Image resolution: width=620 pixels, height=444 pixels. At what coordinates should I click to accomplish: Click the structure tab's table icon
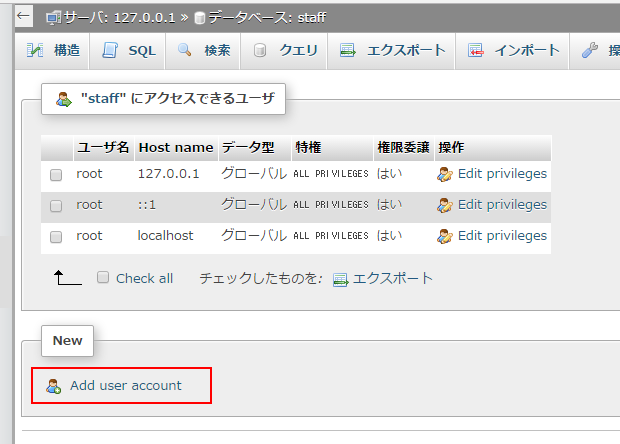coord(35,51)
